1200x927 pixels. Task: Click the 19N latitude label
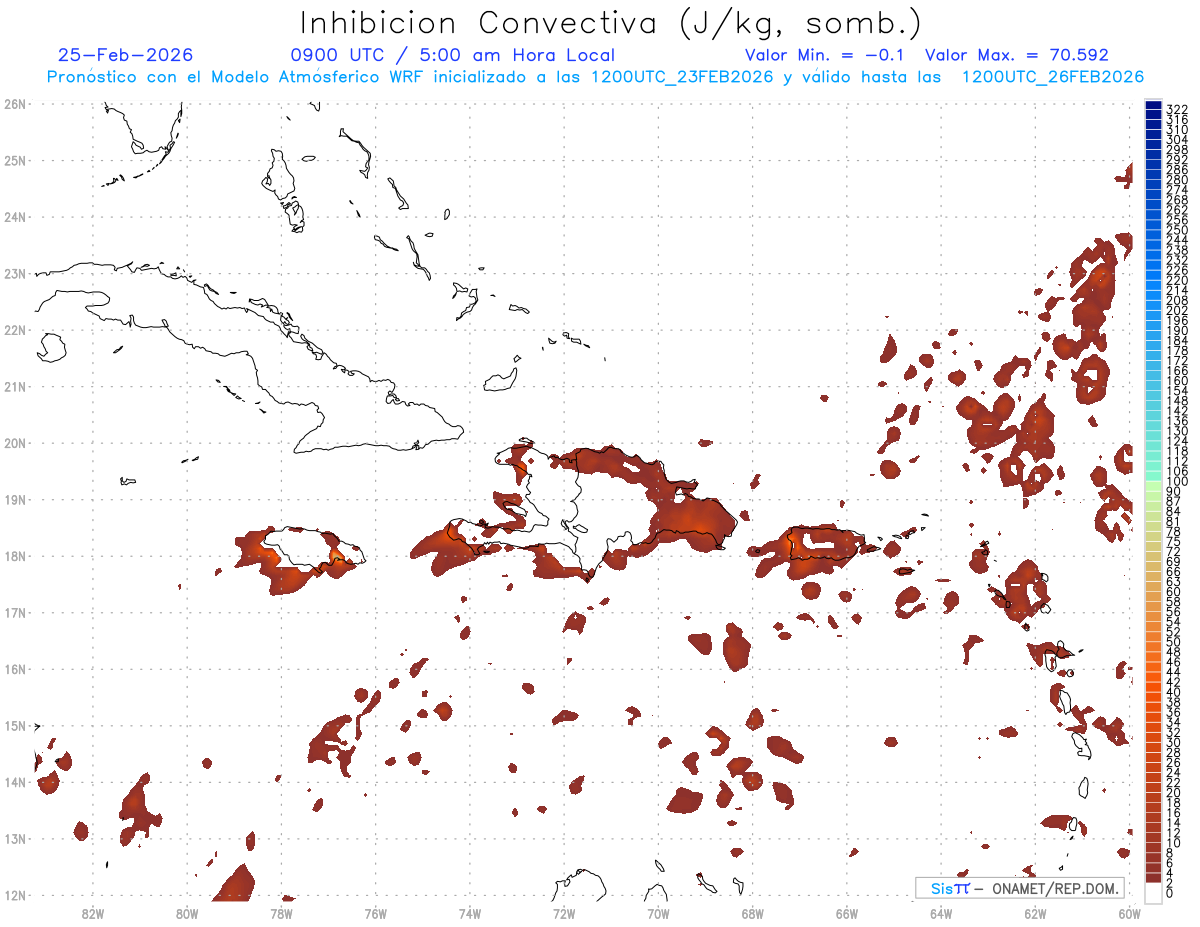14,499
